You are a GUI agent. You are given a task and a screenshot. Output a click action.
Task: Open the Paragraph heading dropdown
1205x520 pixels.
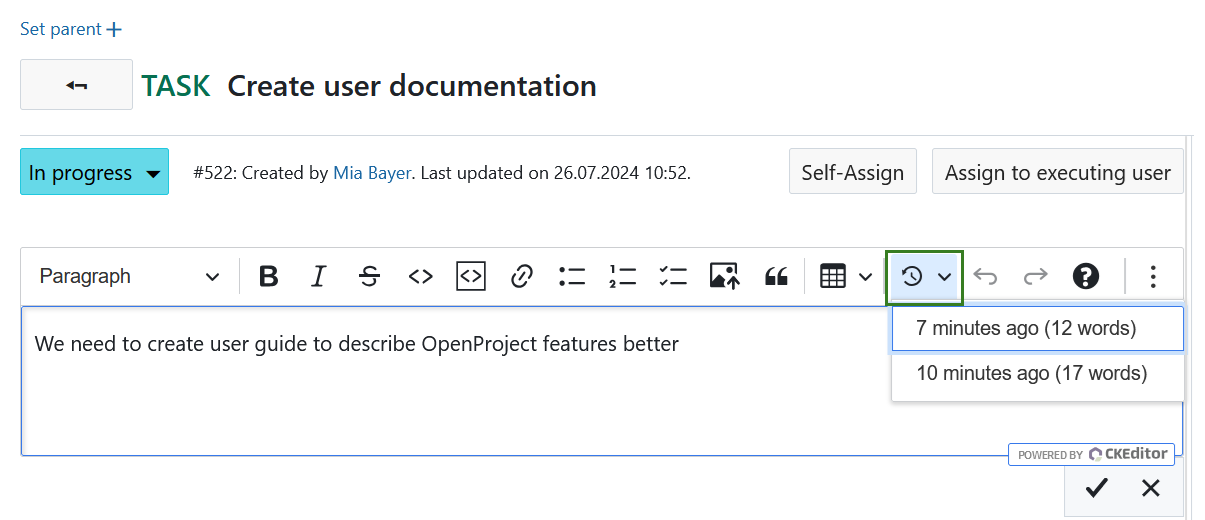point(130,277)
